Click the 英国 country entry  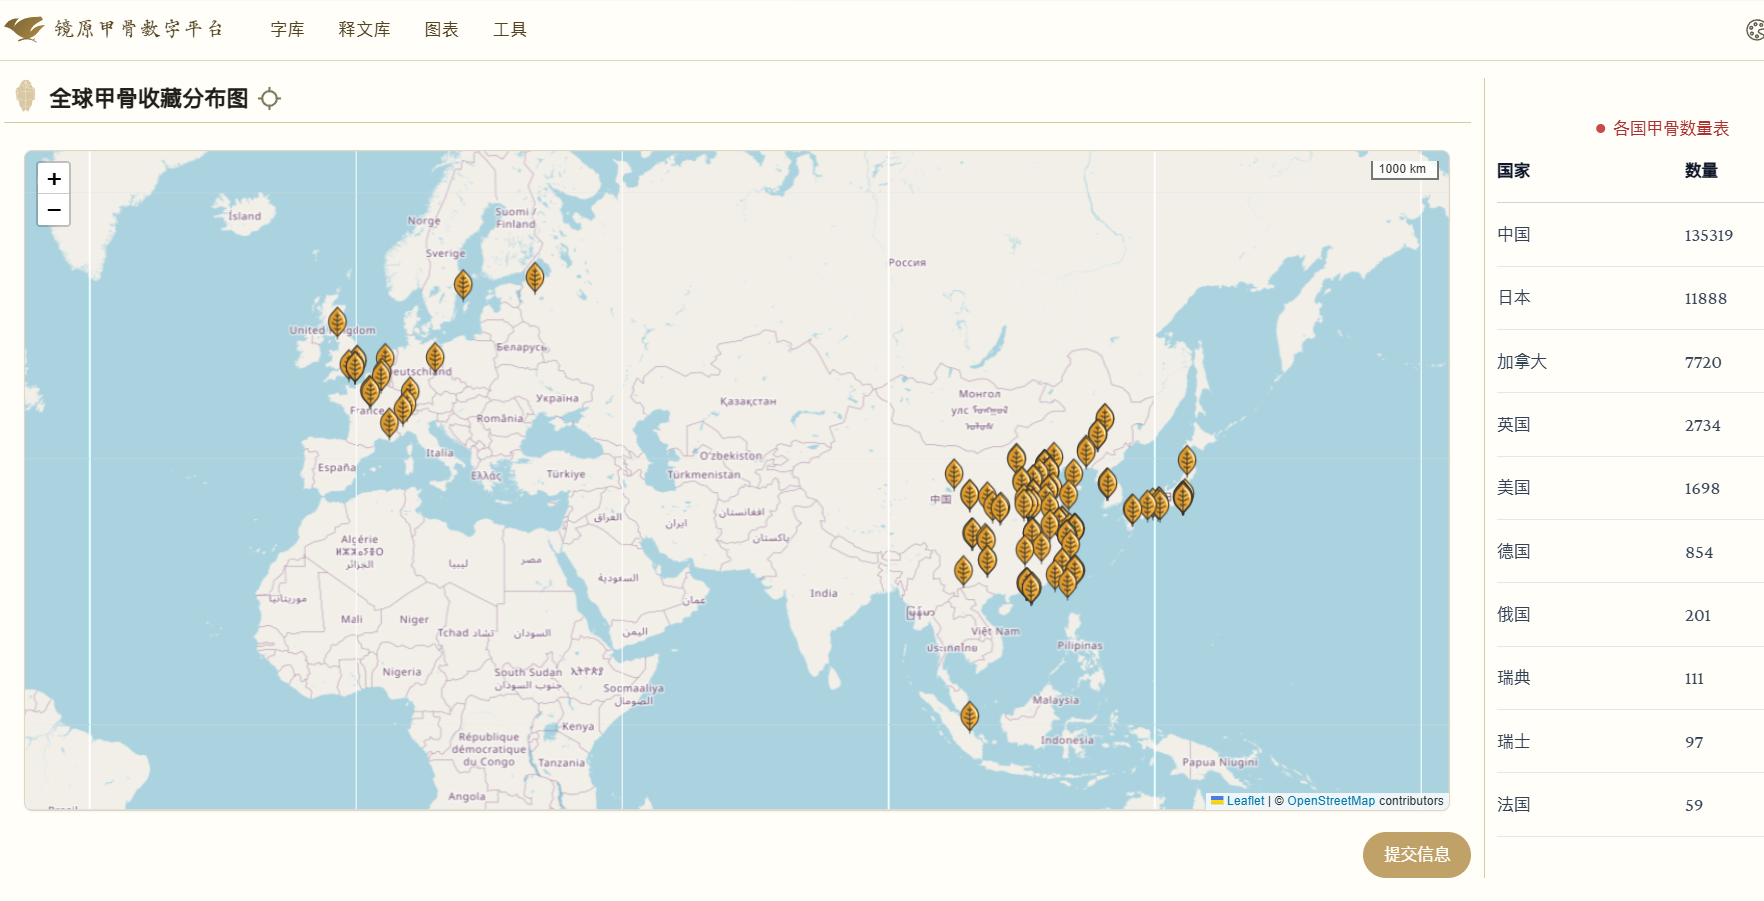tap(1513, 425)
